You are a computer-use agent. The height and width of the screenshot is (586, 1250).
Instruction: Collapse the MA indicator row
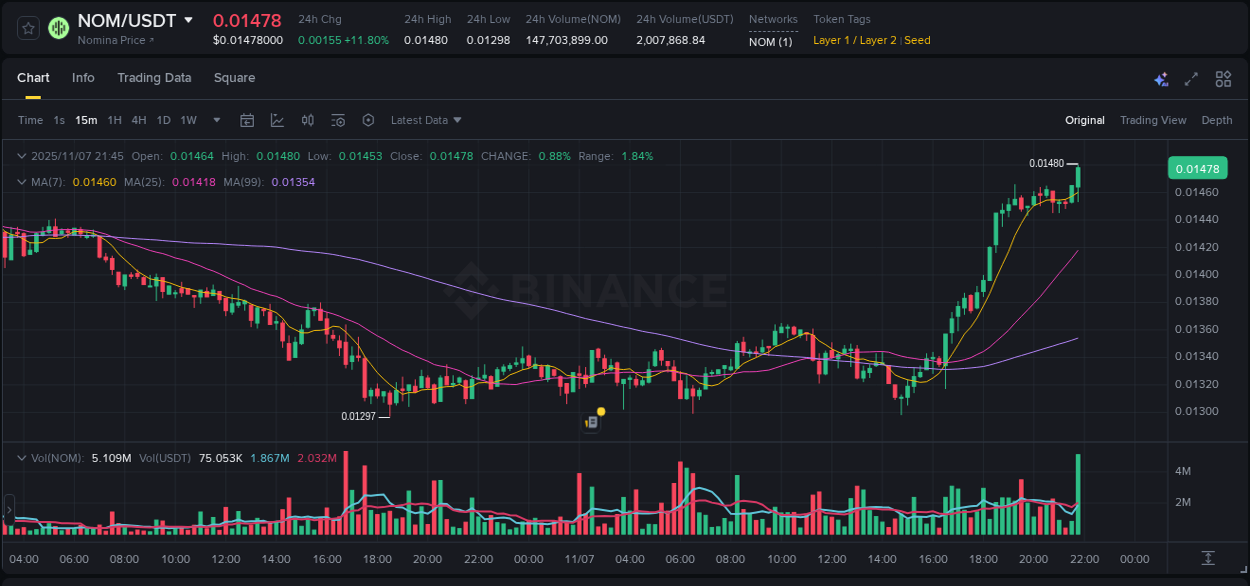pyautogui.click(x=21, y=182)
